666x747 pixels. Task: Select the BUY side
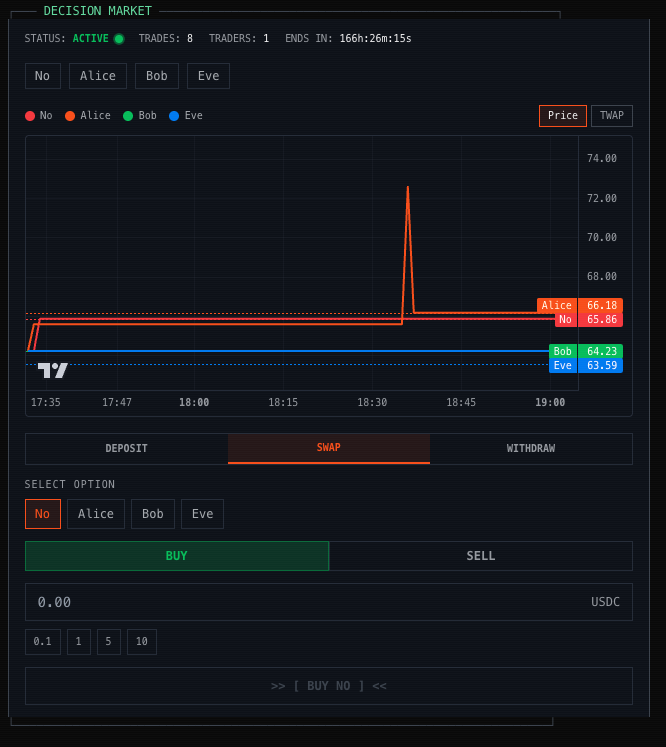(x=177, y=556)
